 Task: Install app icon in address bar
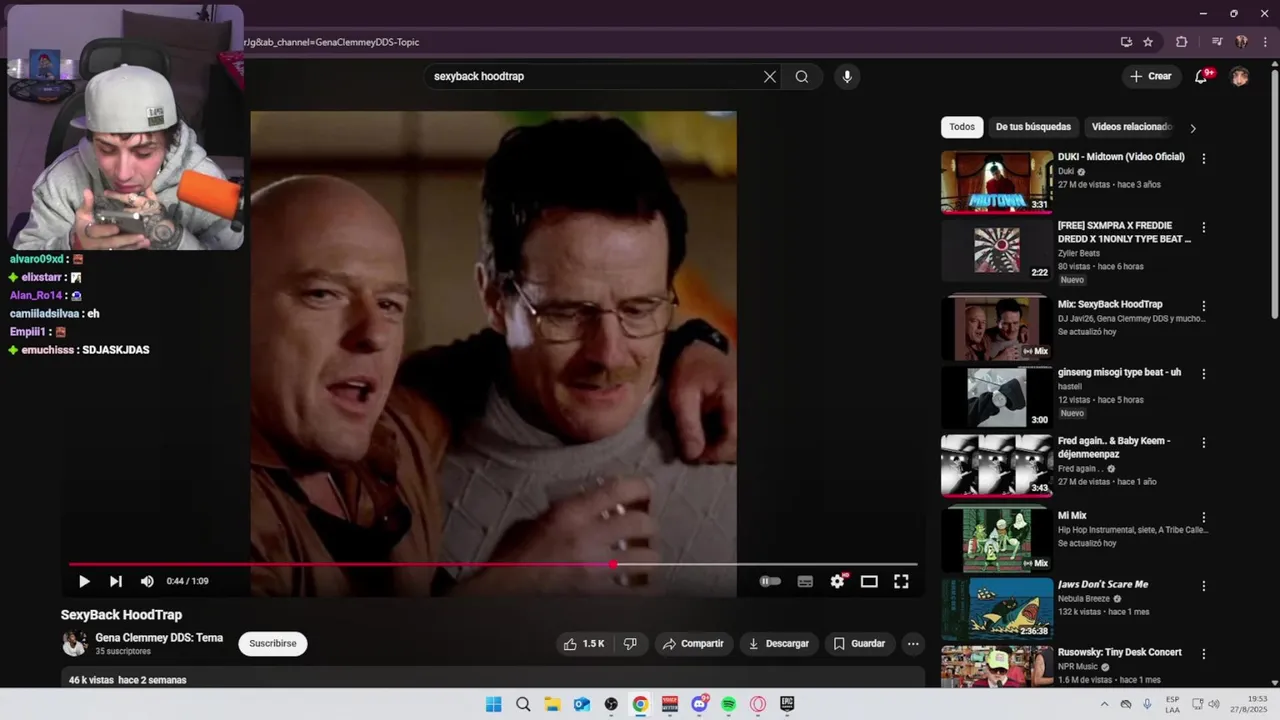pos(1126,42)
